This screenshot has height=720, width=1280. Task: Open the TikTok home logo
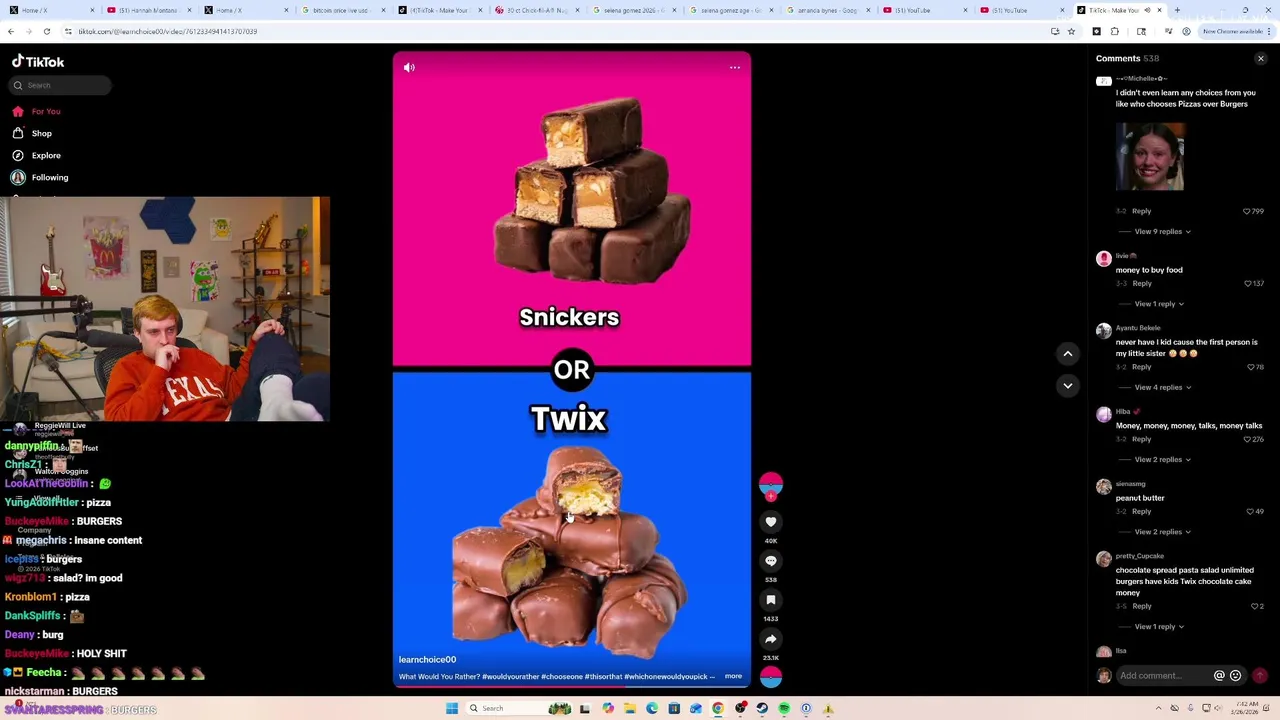point(38,62)
